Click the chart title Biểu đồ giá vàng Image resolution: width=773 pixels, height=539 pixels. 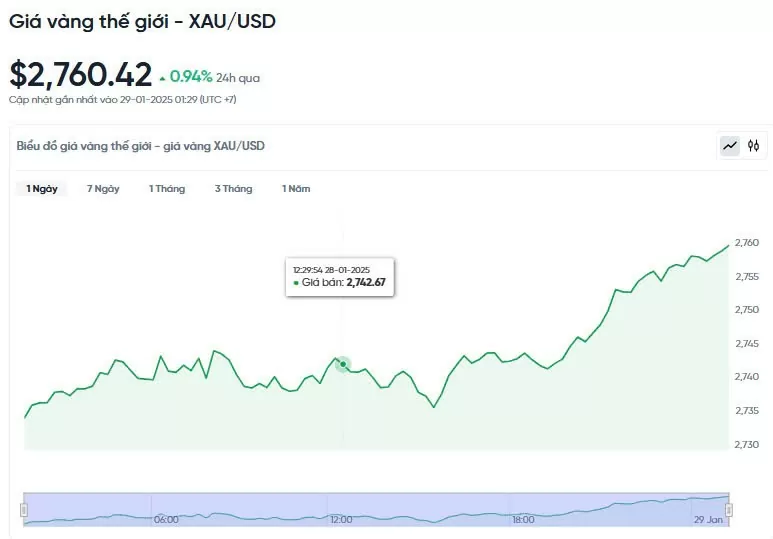point(141,146)
